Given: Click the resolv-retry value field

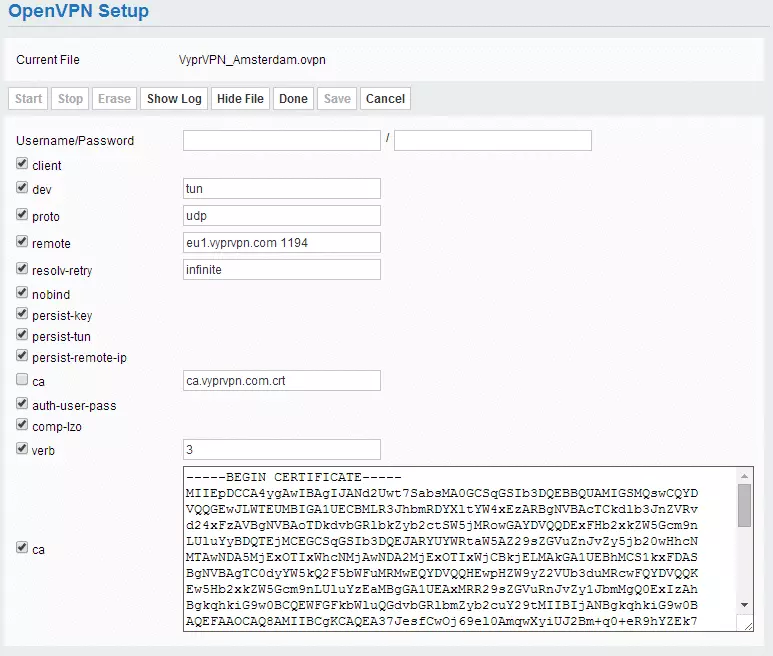Looking at the screenshot, I should click(x=281, y=269).
